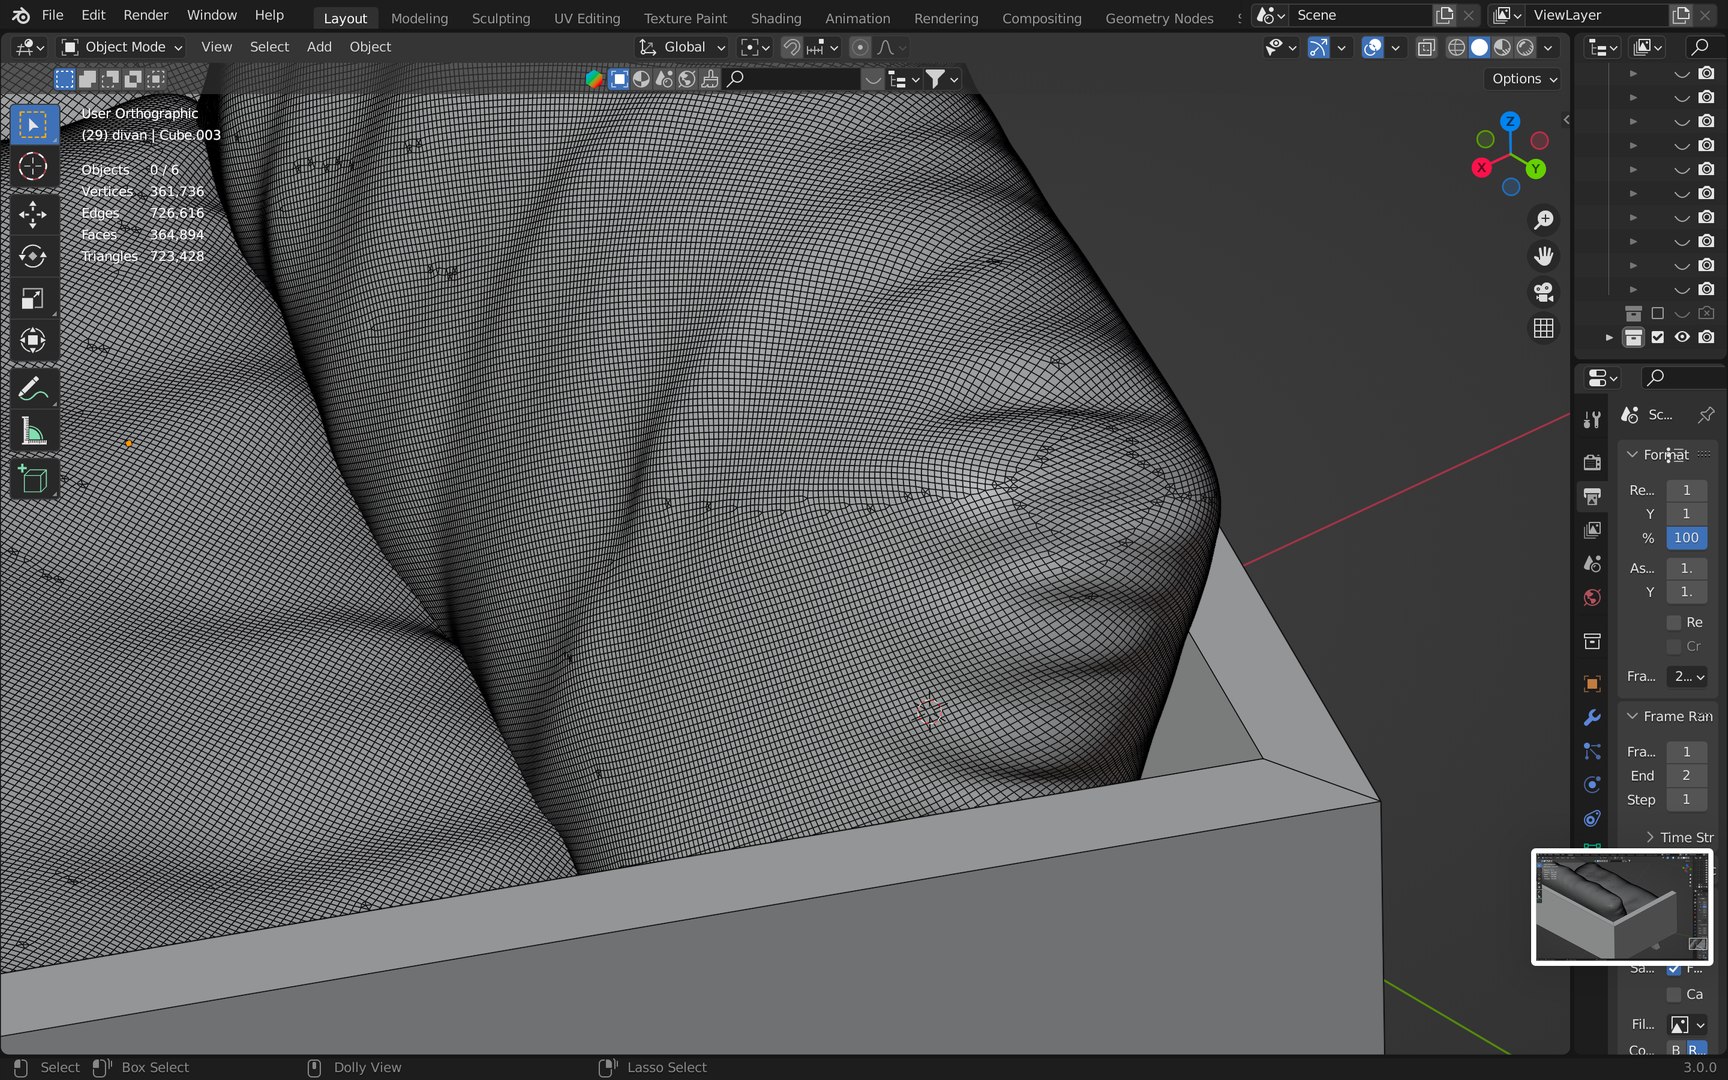The height and width of the screenshot is (1080, 1728).
Task: Open the Shading workspace tab
Action: tap(776, 18)
